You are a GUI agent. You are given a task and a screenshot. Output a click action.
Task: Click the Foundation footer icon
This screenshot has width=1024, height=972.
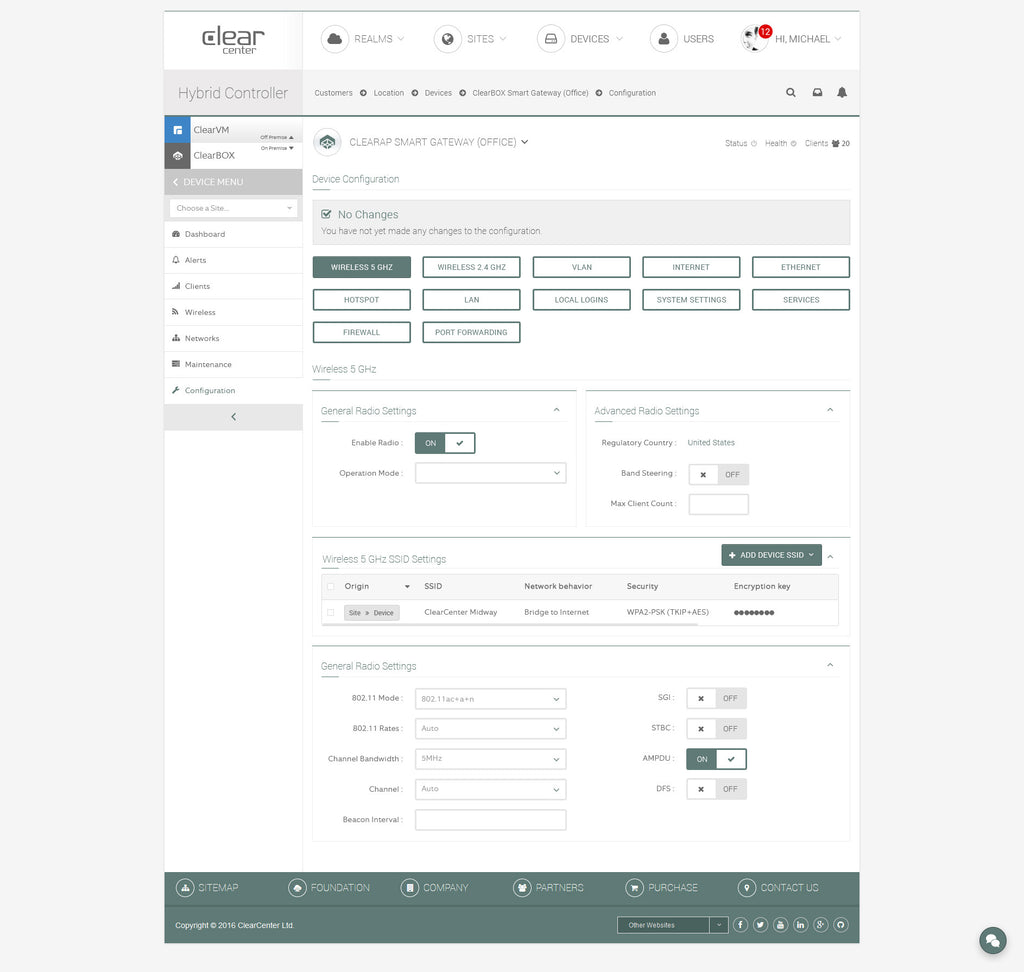(x=297, y=888)
